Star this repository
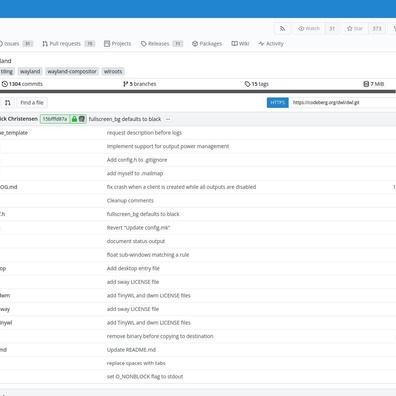 tap(355, 29)
